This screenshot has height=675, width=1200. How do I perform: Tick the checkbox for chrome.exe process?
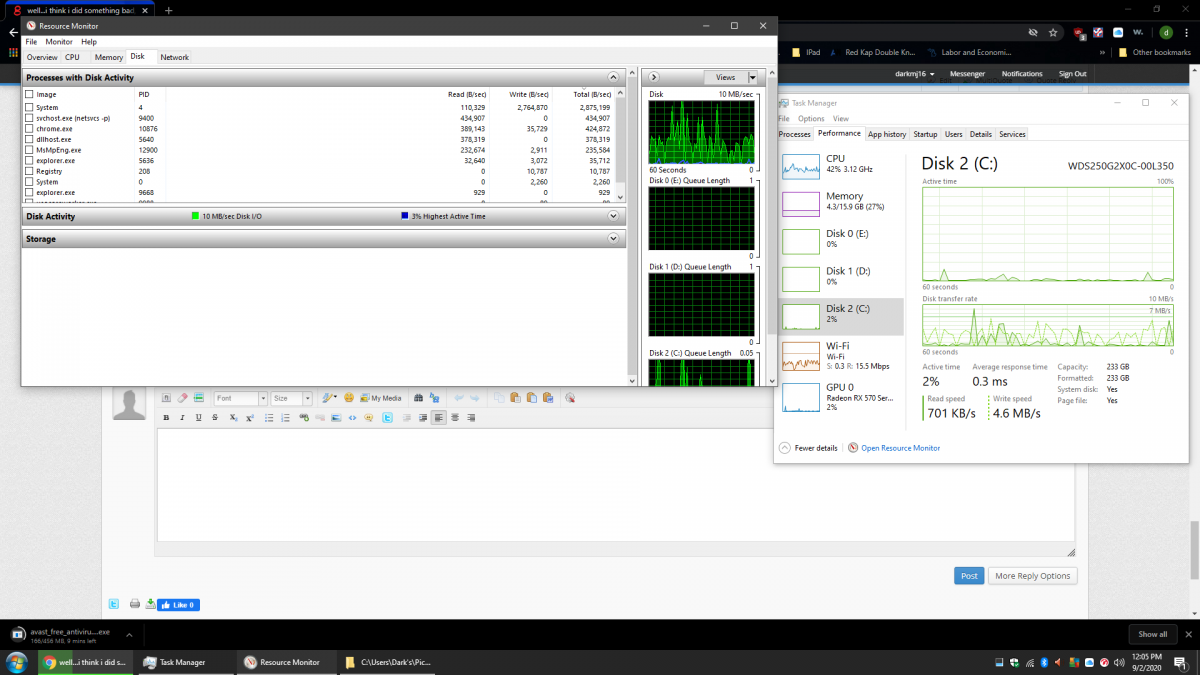[x=29, y=129]
